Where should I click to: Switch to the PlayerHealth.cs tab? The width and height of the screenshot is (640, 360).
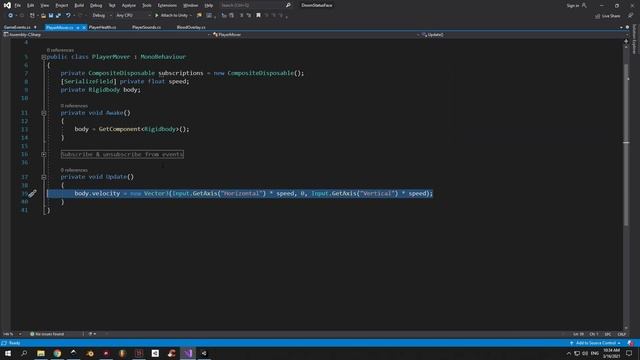click(102, 27)
